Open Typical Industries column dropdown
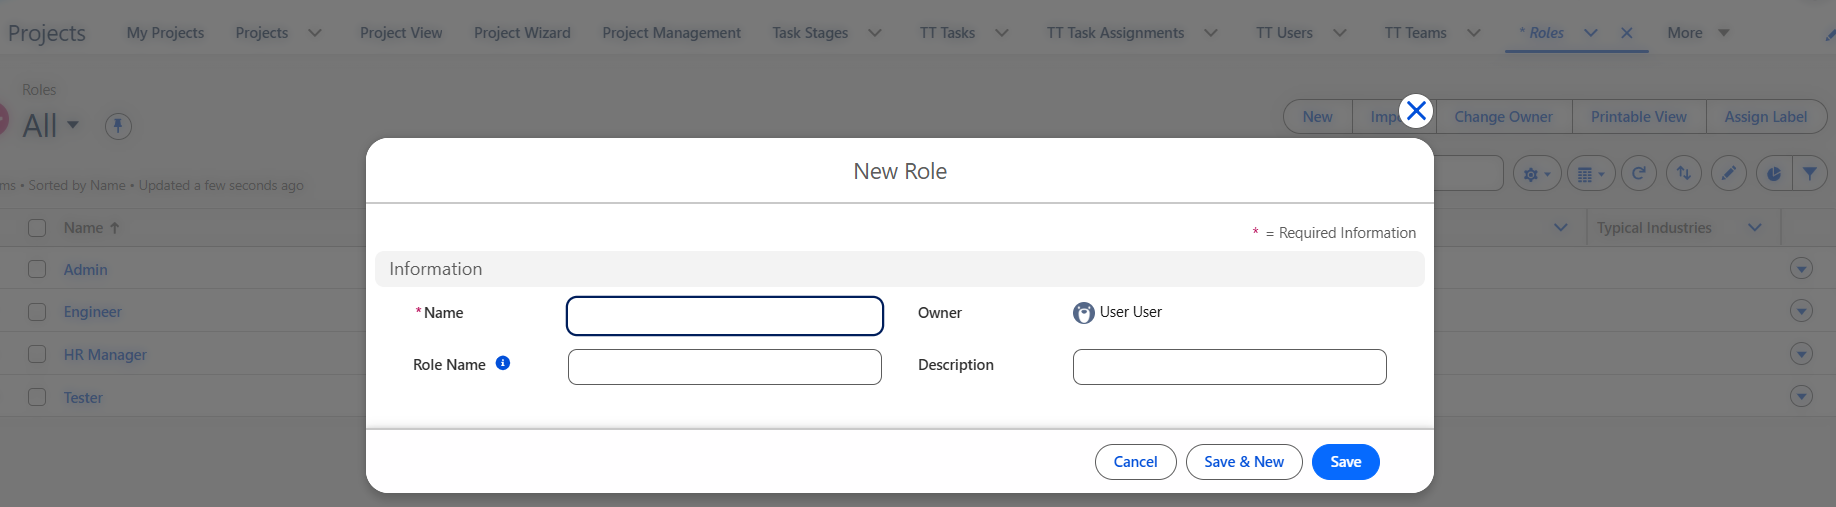The height and width of the screenshot is (507, 1836). 1754,228
